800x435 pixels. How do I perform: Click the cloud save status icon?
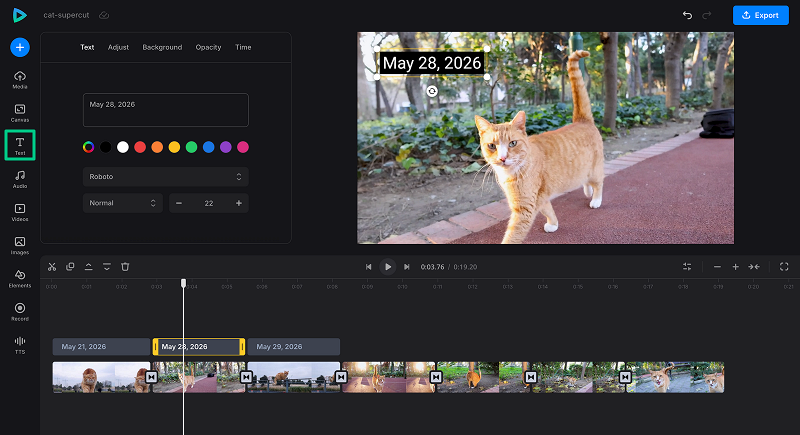pyautogui.click(x=104, y=15)
